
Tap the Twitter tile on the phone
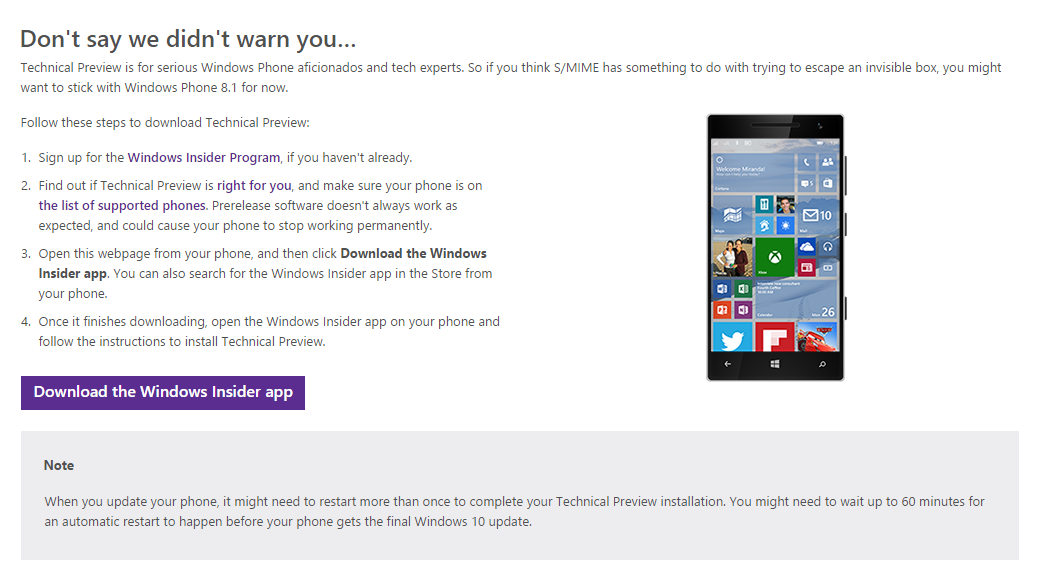click(732, 338)
